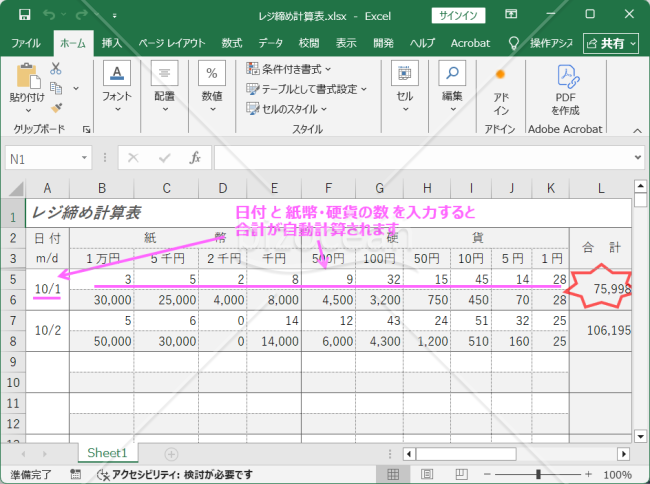Select the cell showing 10/2
The width and height of the screenshot is (650, 484).
[x=48, y=331]
